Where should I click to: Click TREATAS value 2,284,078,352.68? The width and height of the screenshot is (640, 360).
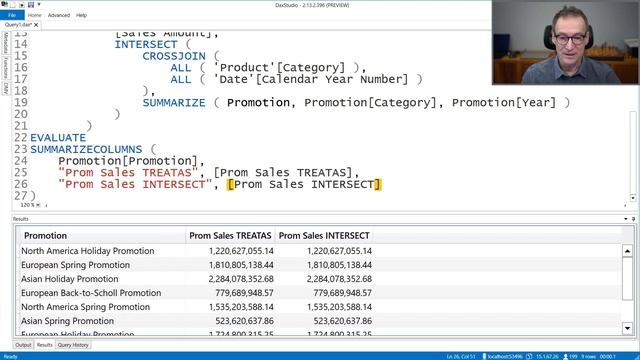241,279
